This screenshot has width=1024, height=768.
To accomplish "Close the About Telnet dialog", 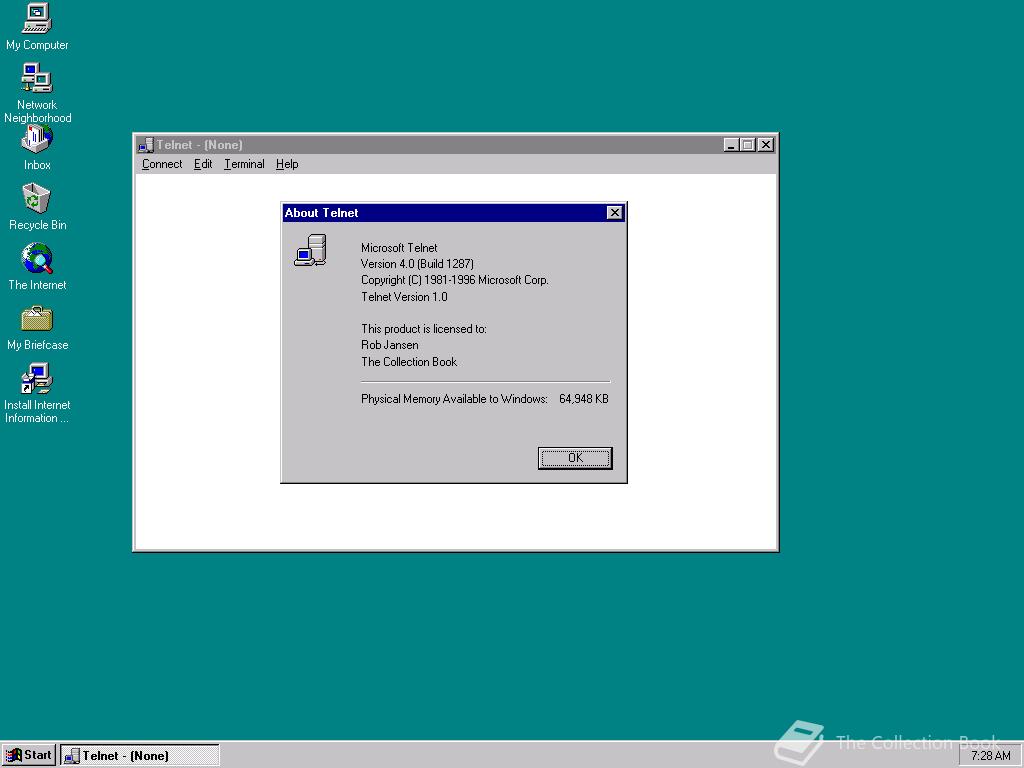I will 615,213.
